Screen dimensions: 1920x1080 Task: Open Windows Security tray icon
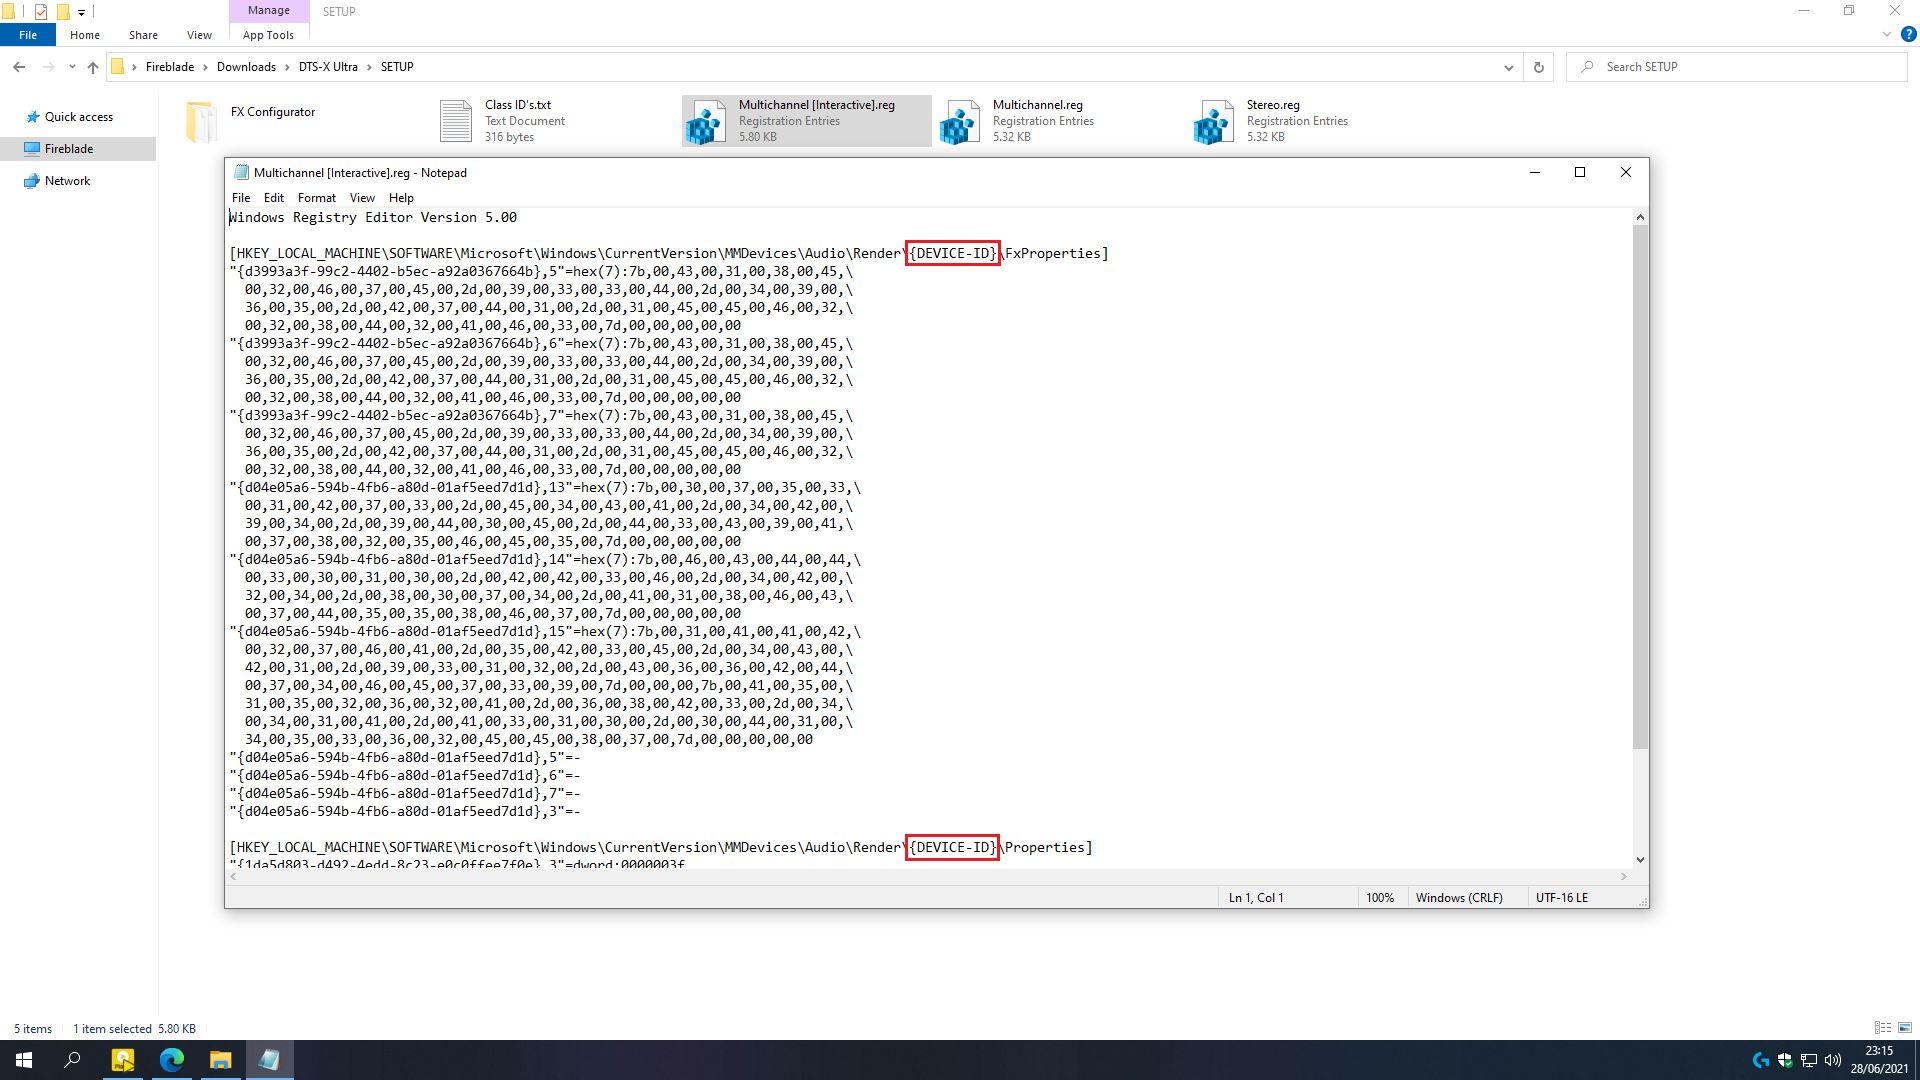[1785, 1060]
